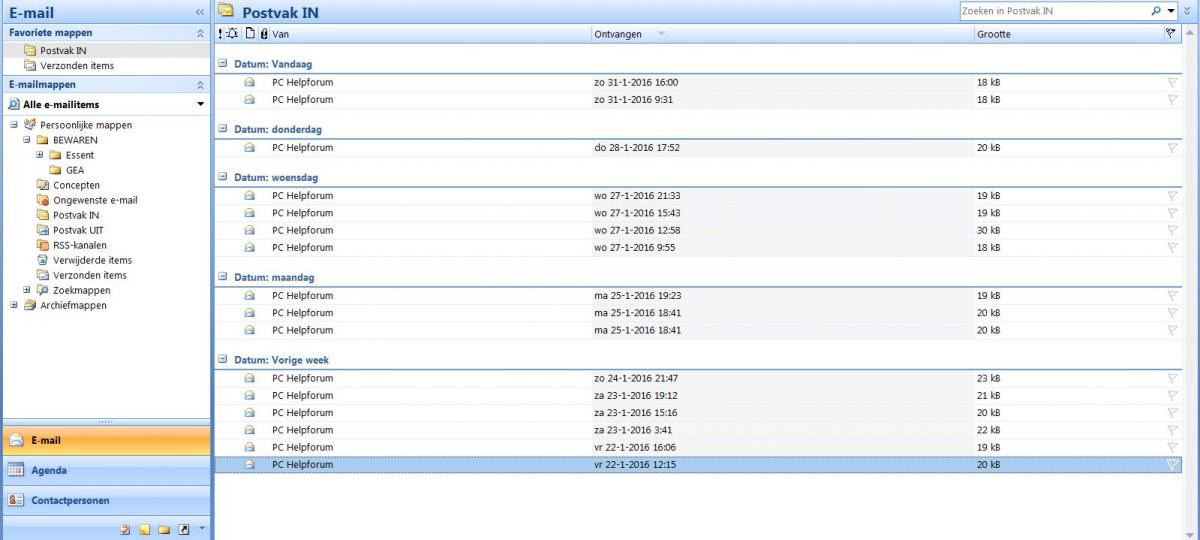Click the envelope icon of the 31-1-2016 16:00 message
Viewport: 1200px width, 540px height.
pyautogui.click(x=250, y=83)
